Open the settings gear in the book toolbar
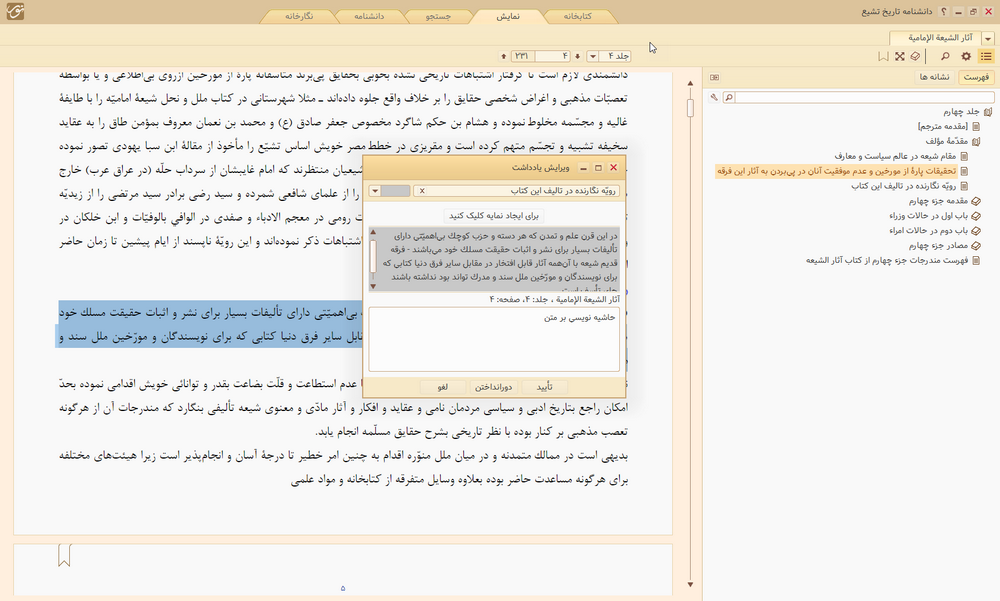This screenshot has height=601, width=1000. pyautogui.click(x=966, y=57)
